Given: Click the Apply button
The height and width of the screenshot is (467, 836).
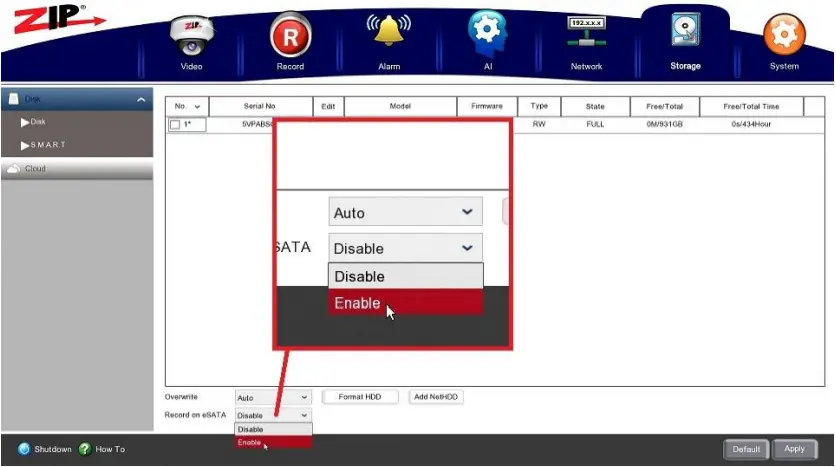Looking at the screenshot, I should pyautogui.click(x=794, y=449).
